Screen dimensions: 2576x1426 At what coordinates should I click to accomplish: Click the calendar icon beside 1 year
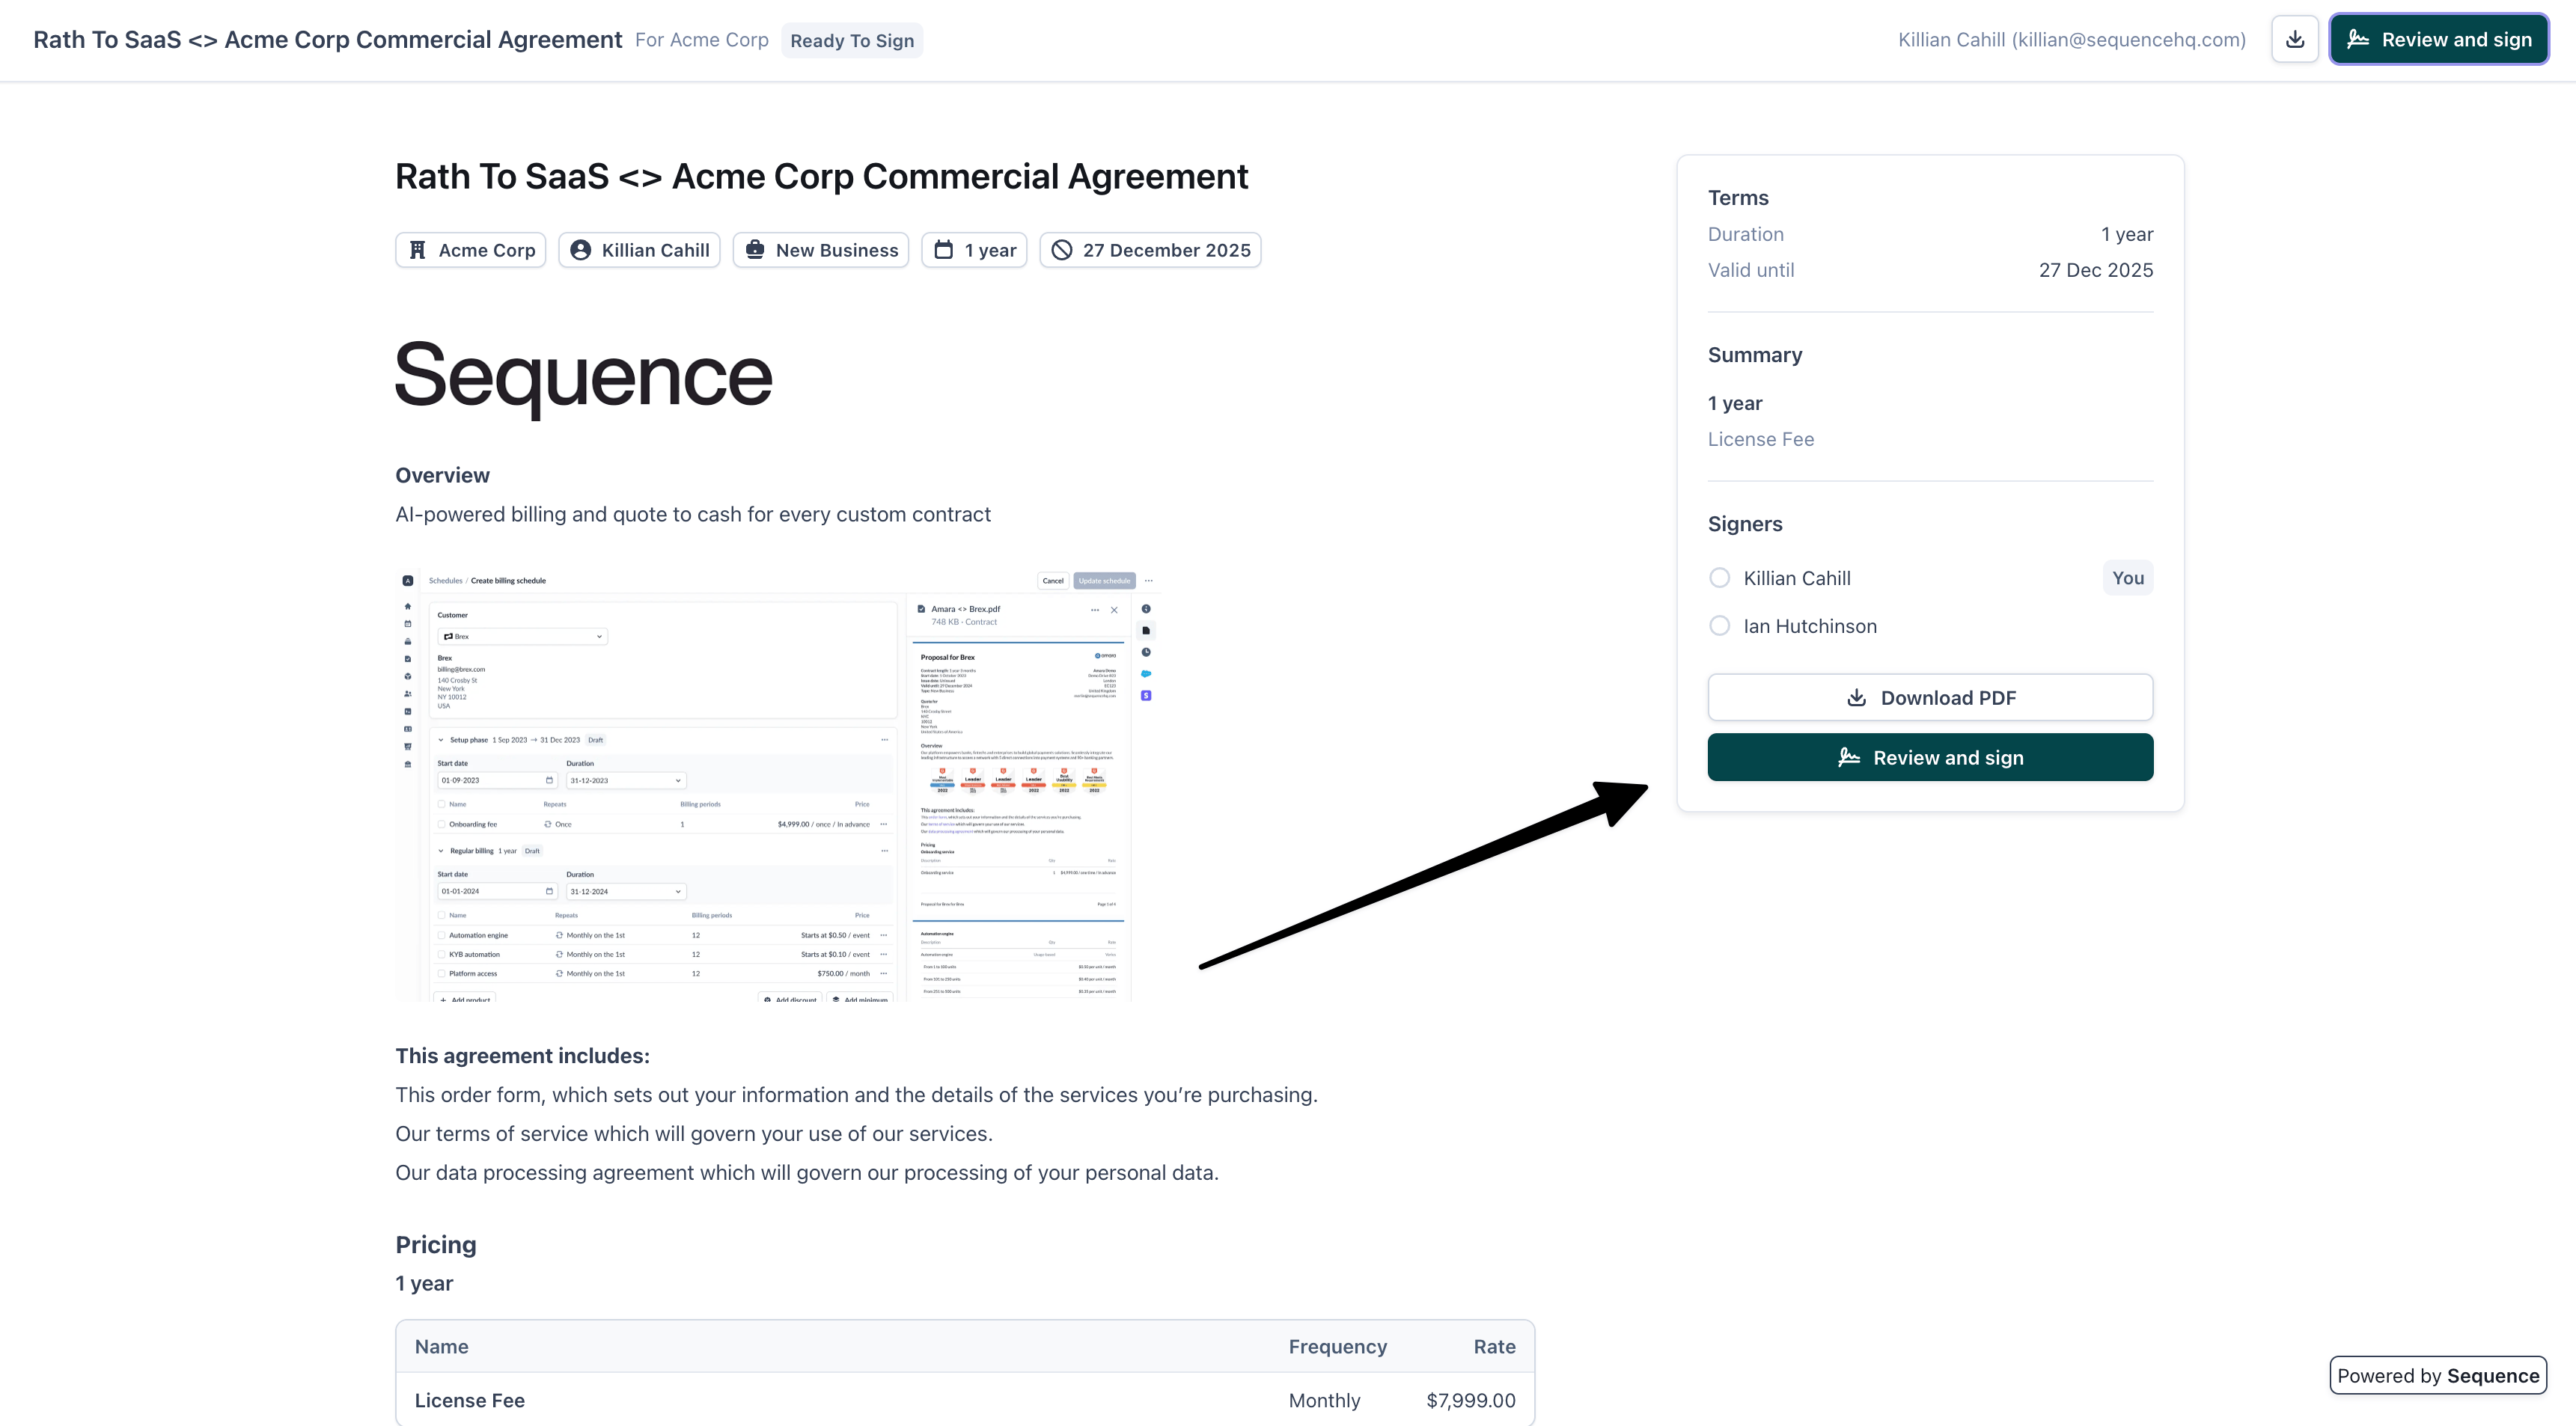click(x=943, y=250)
